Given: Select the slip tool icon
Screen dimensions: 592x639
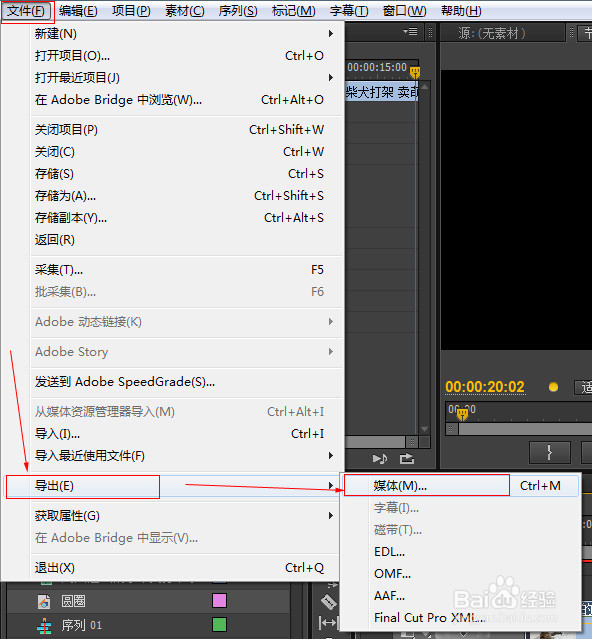Looking at the screenshot, I should tap(328, 623).
